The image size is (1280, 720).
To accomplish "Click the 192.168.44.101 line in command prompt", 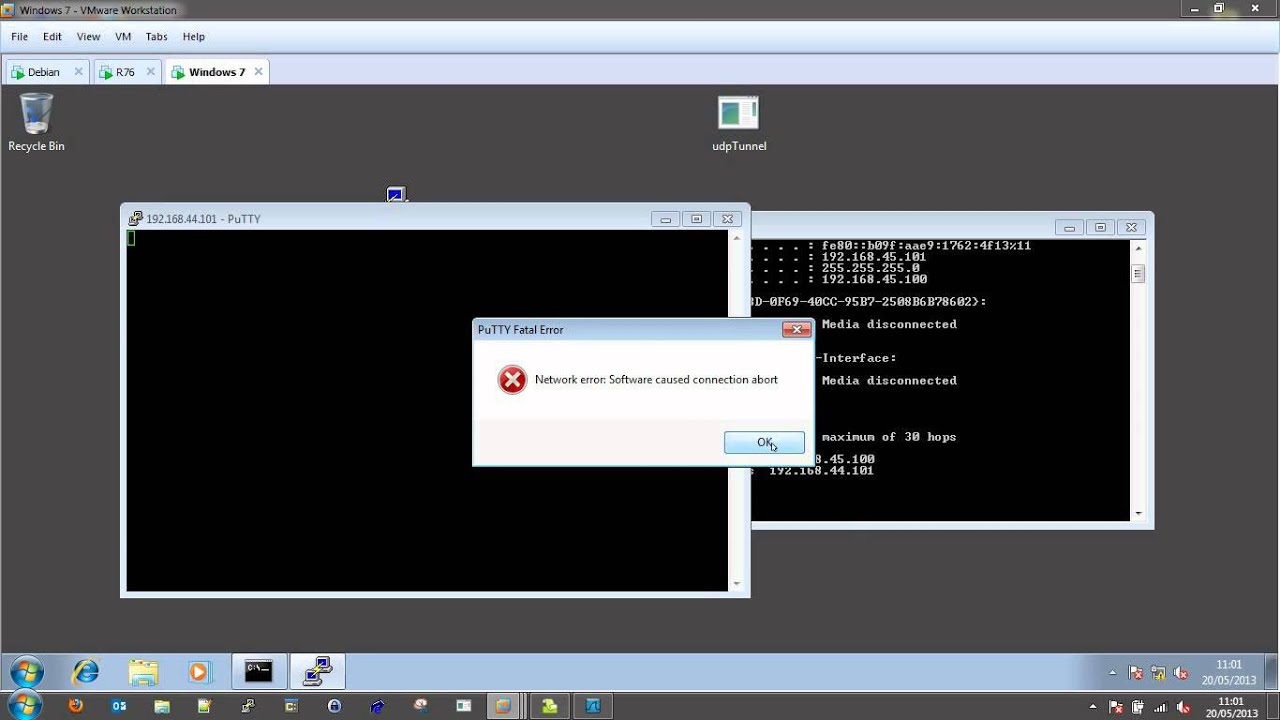I will [x=821, y=471].
